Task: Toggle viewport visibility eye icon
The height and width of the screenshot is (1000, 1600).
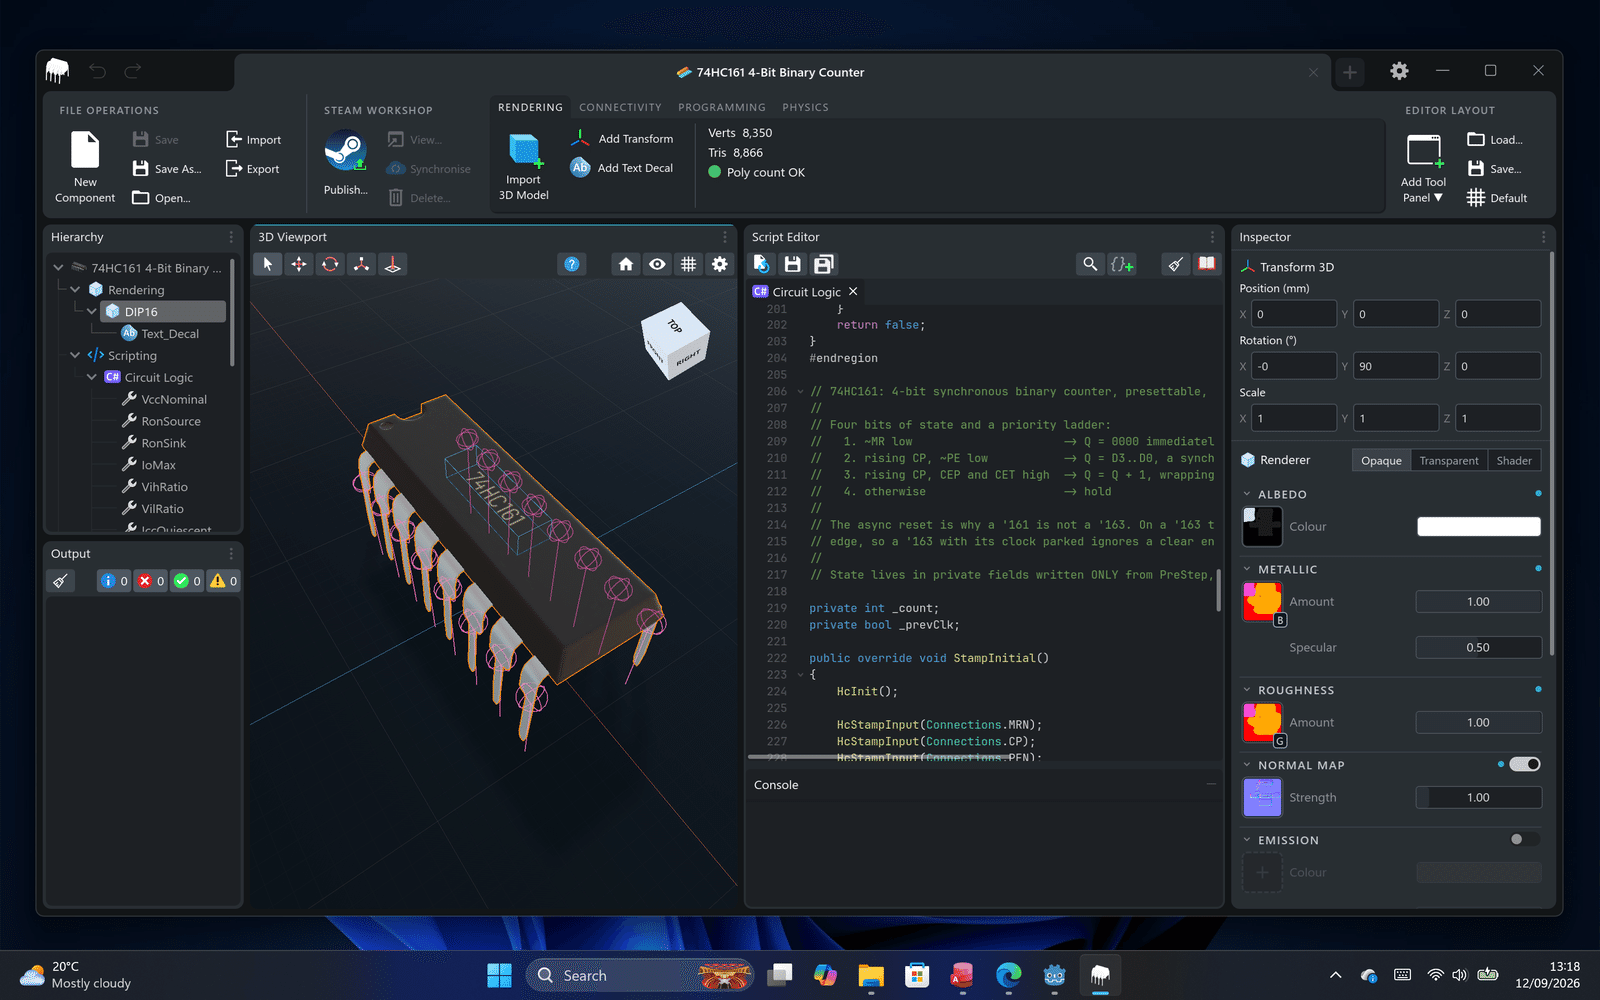Action: click(x=657, y=264)
